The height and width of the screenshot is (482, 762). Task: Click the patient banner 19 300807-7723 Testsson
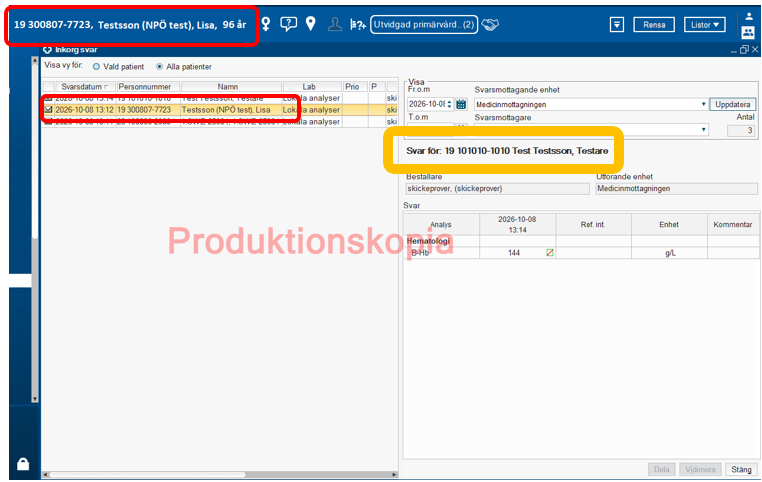pos(130,25)
